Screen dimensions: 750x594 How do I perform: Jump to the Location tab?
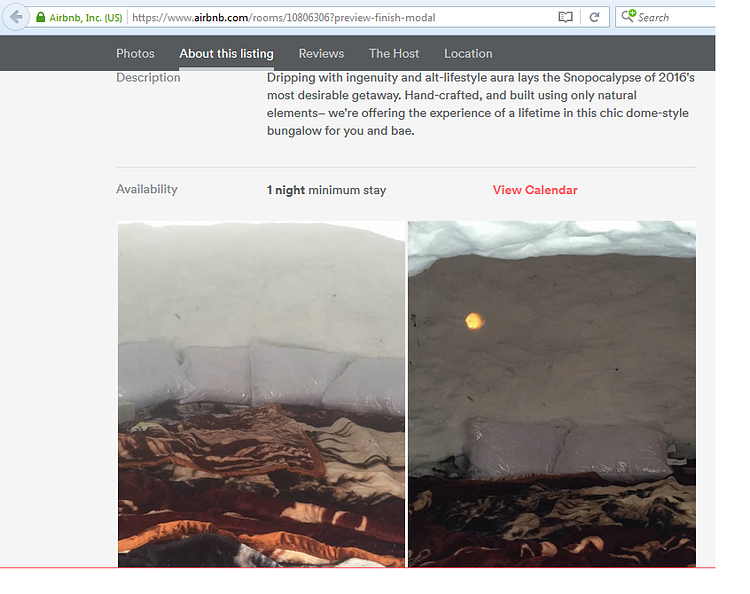468,54
